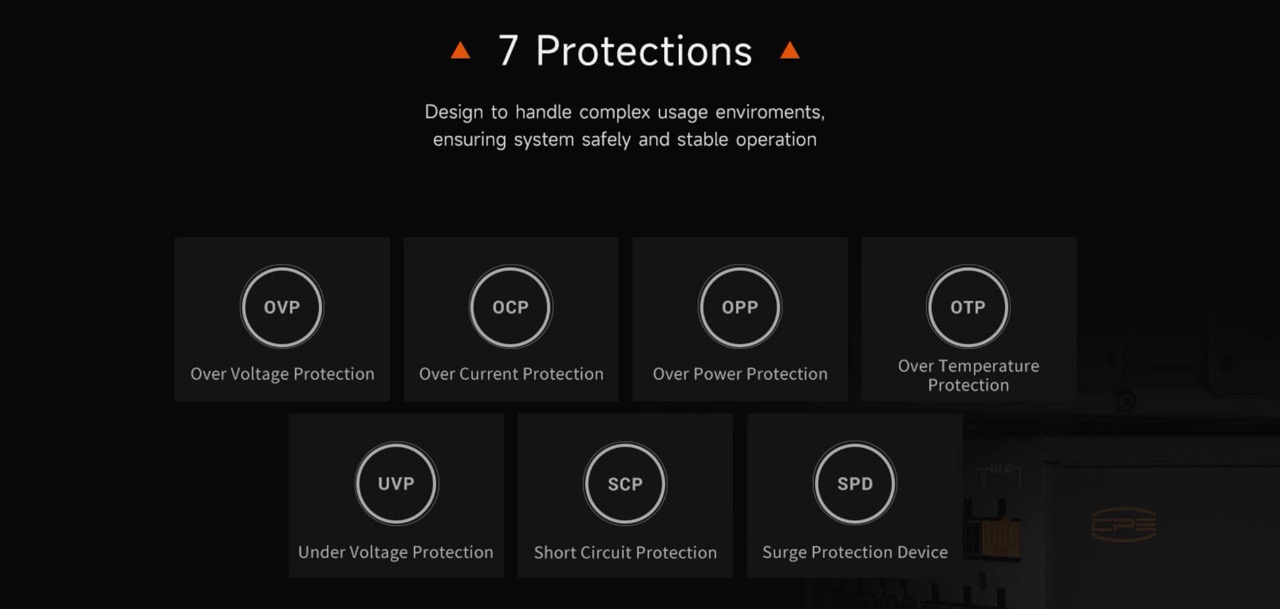
Task: Click the Under Voltage Protection label
Action: point(396,552)
